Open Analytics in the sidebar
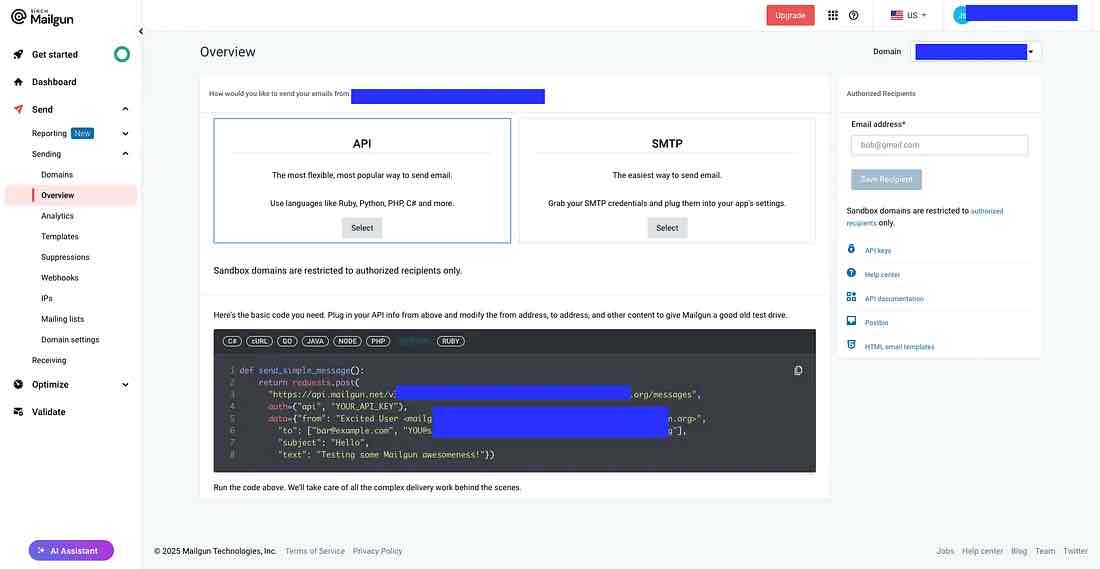The width and height of the screenshot is (1100, 569). (58, 216)
